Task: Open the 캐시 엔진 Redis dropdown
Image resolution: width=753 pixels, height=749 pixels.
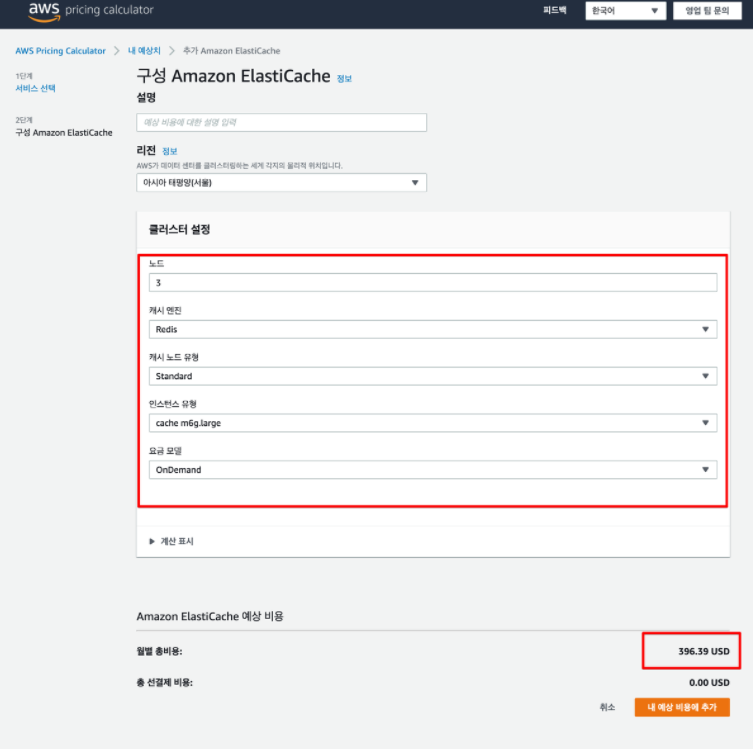Action: point(433,329)
